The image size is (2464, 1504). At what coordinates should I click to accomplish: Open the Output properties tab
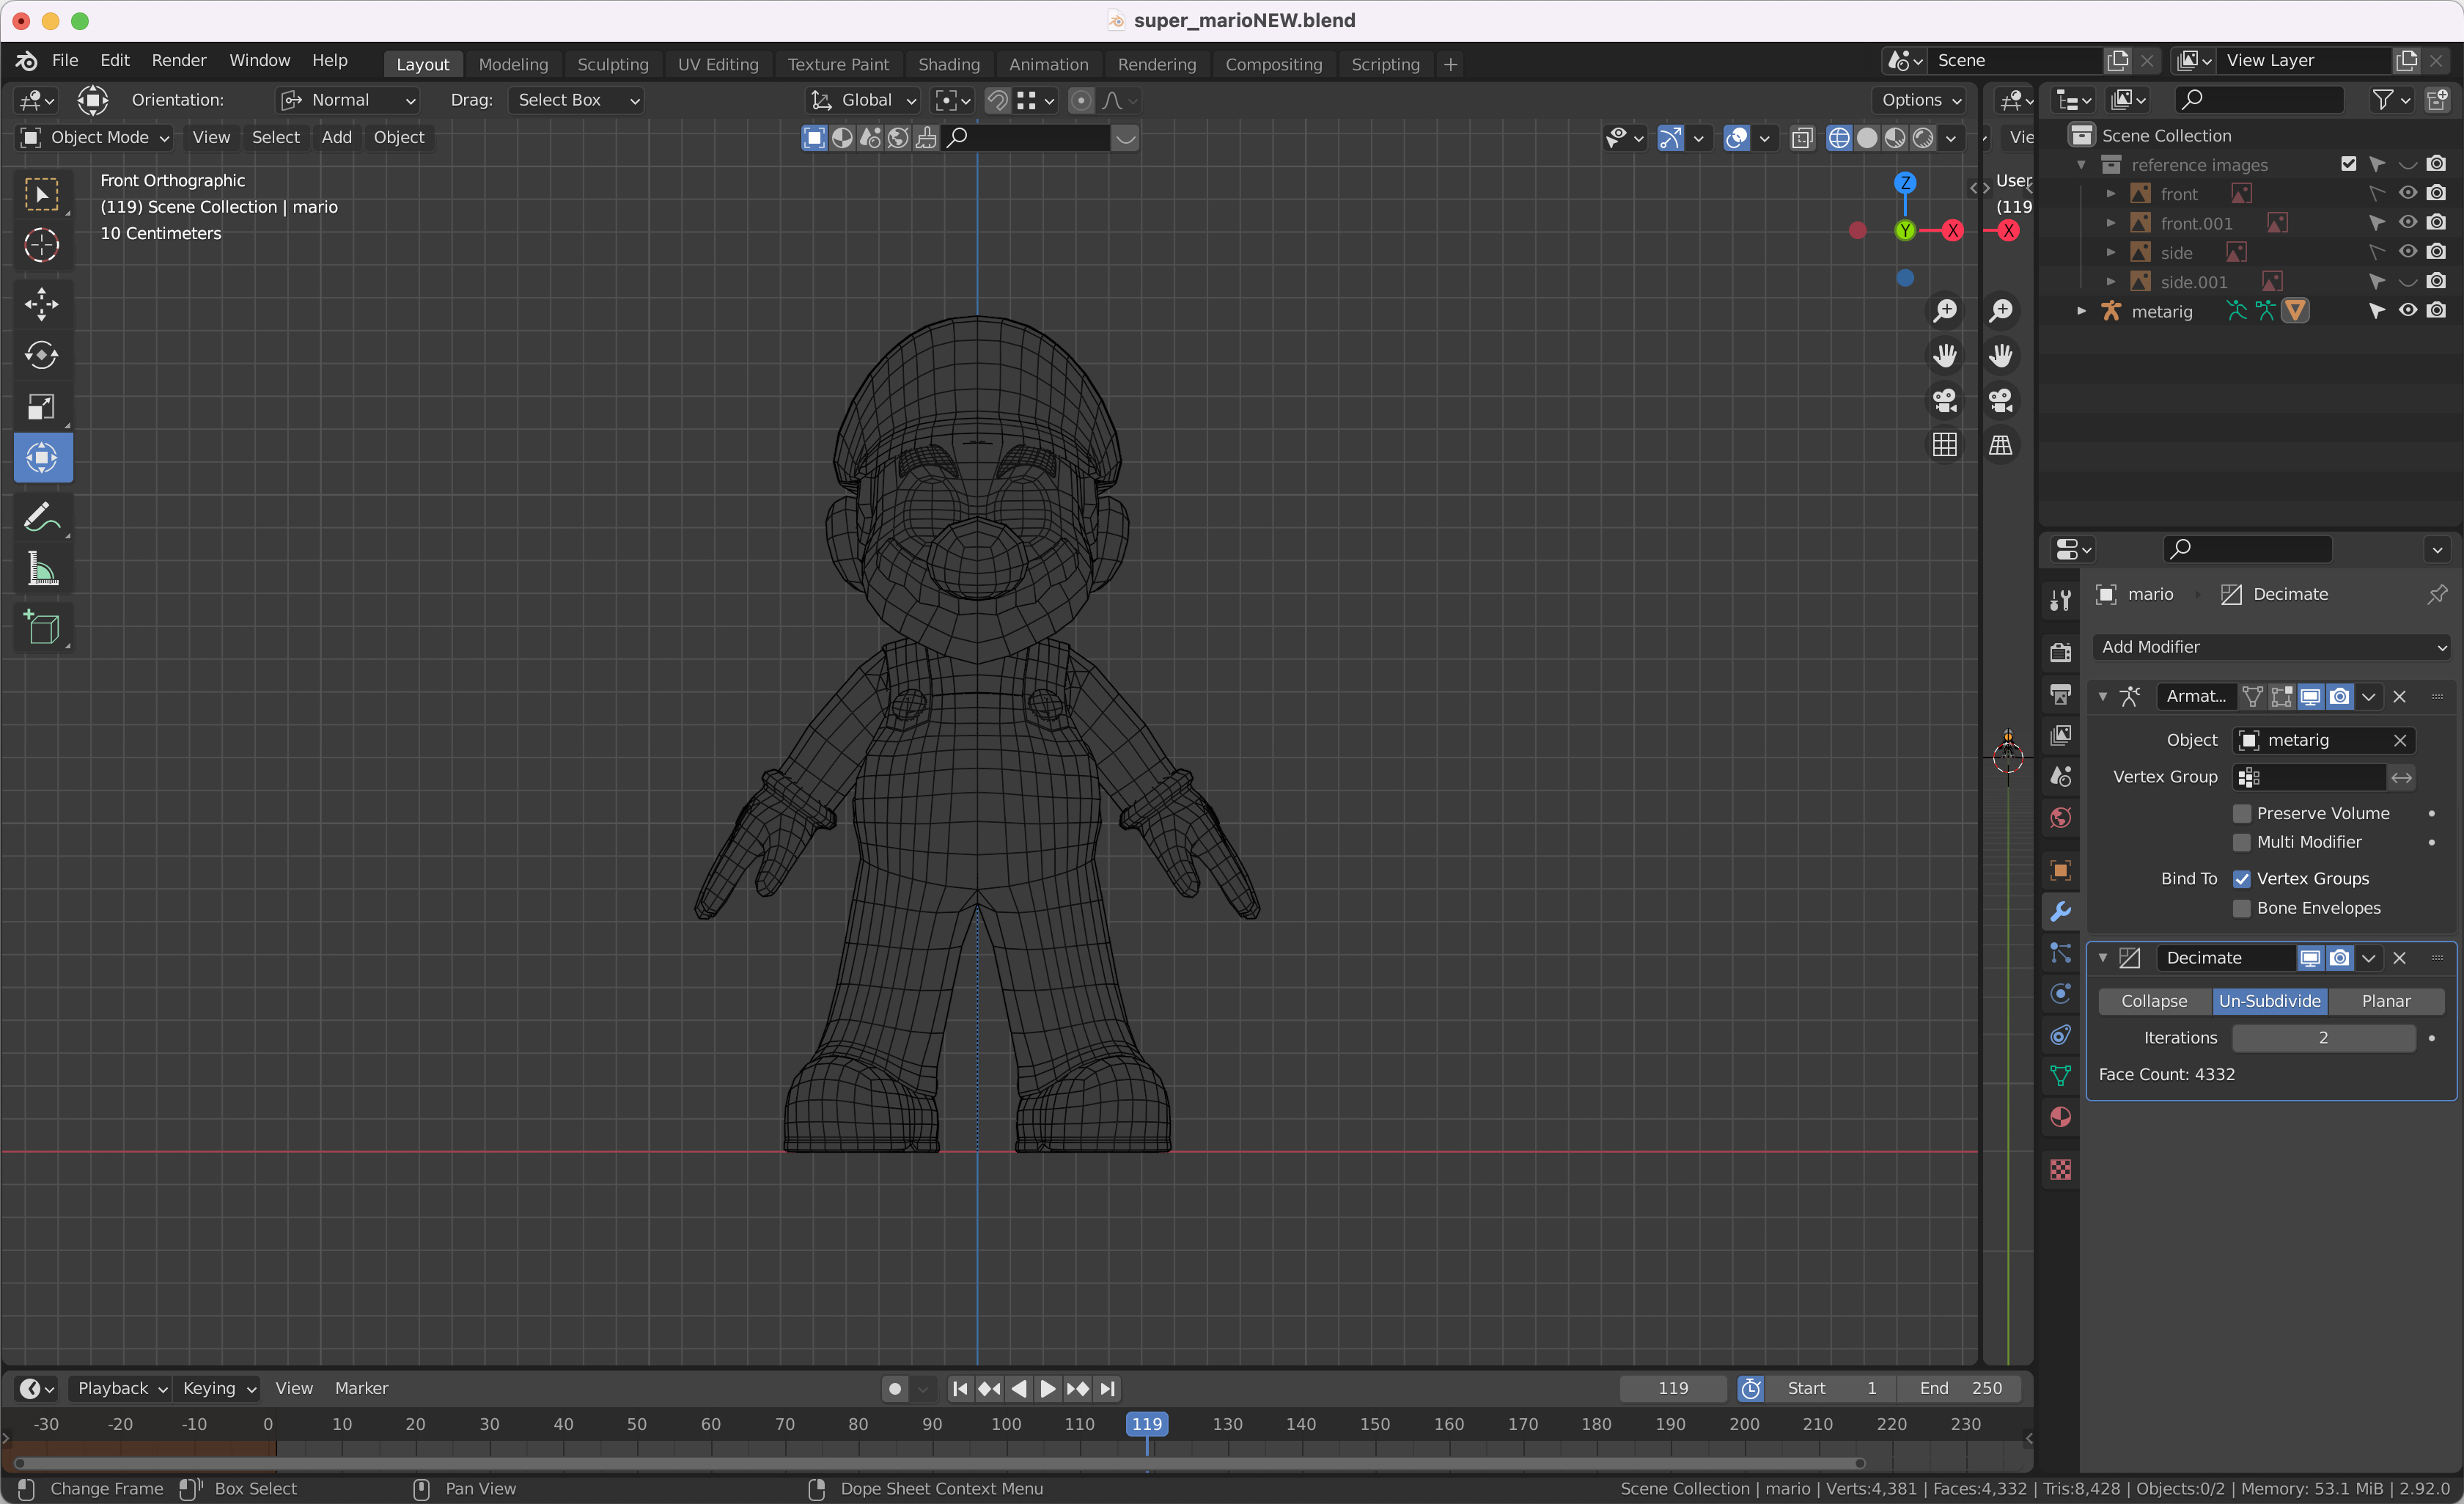(2060, 694)
